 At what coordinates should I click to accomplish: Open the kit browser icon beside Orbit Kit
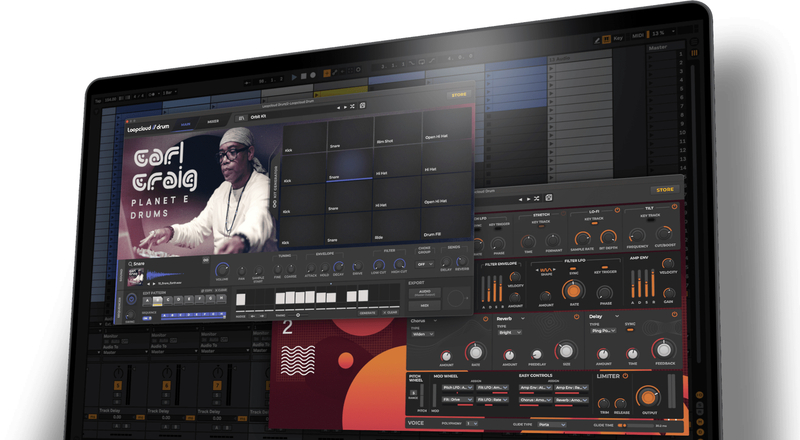point(241,118)
